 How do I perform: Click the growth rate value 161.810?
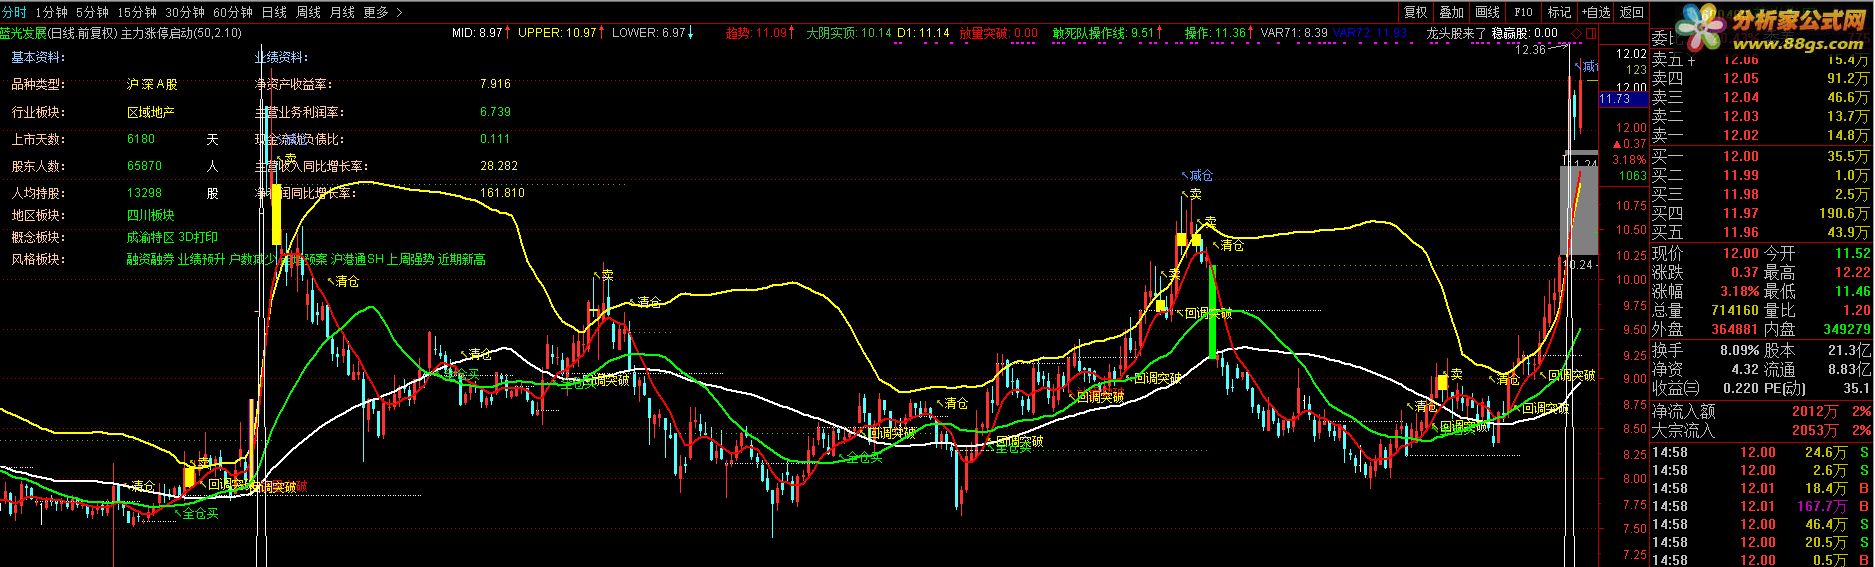click(x=502, y=193)
